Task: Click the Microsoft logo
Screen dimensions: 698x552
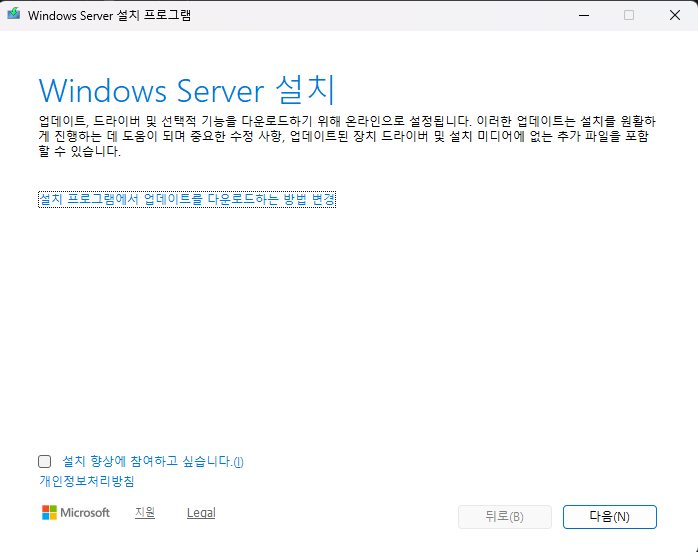Action: click(x=76, y=513)
